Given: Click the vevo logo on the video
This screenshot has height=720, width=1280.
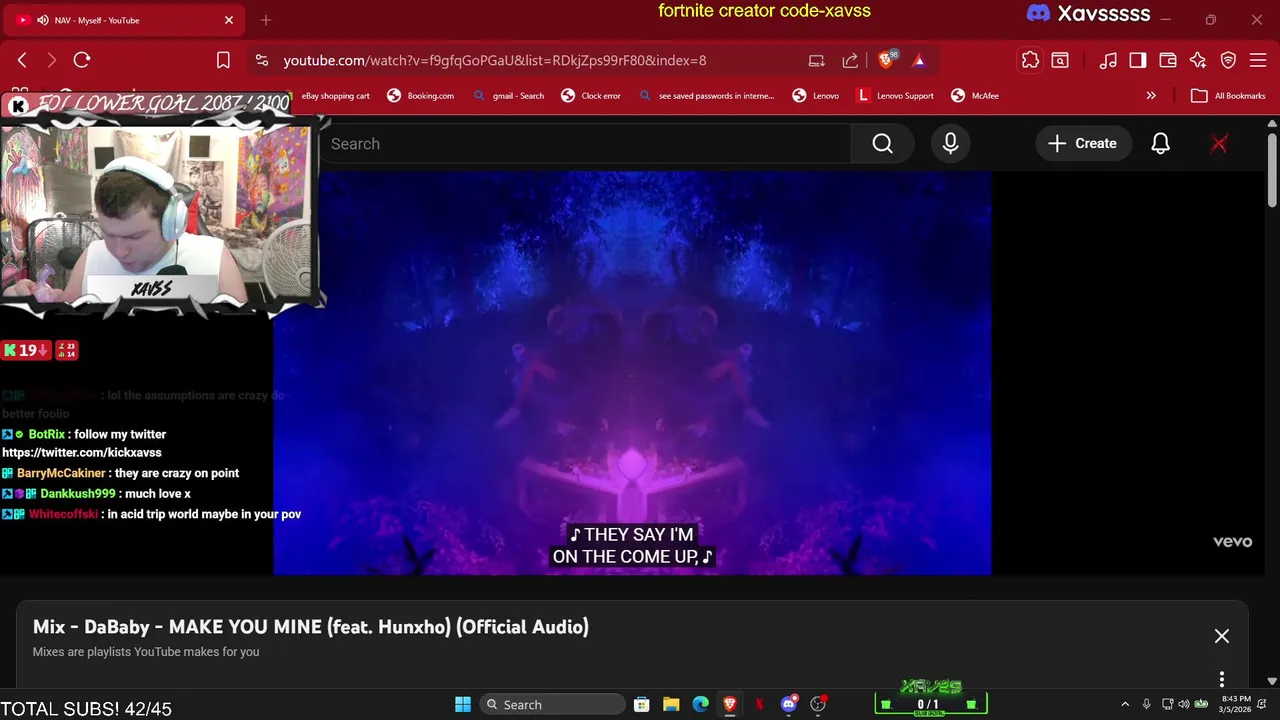Looking at the screenshot, I should pyautogui.click(x=1233, y=541).
